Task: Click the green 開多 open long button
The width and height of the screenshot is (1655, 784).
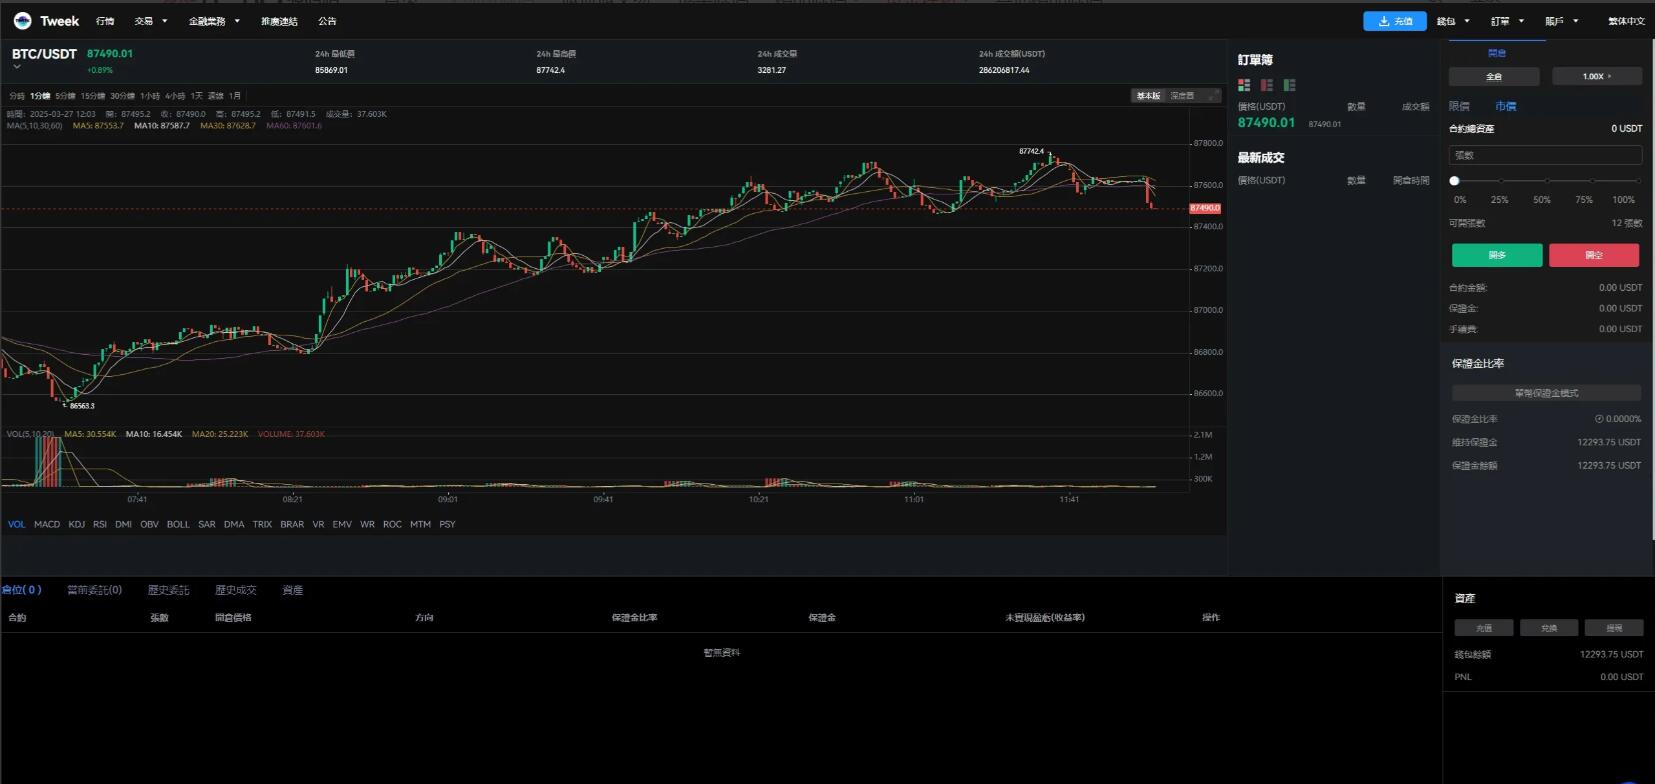Action: click(1496, 255)
